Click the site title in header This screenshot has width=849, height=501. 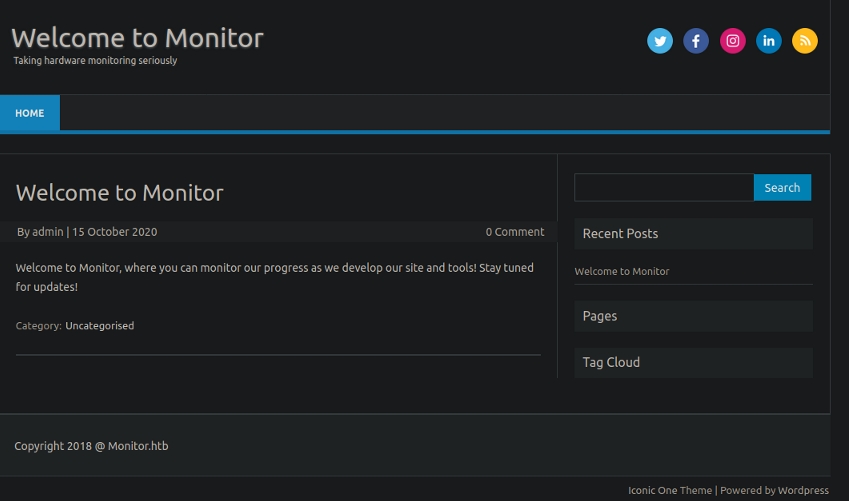point(137,38)
